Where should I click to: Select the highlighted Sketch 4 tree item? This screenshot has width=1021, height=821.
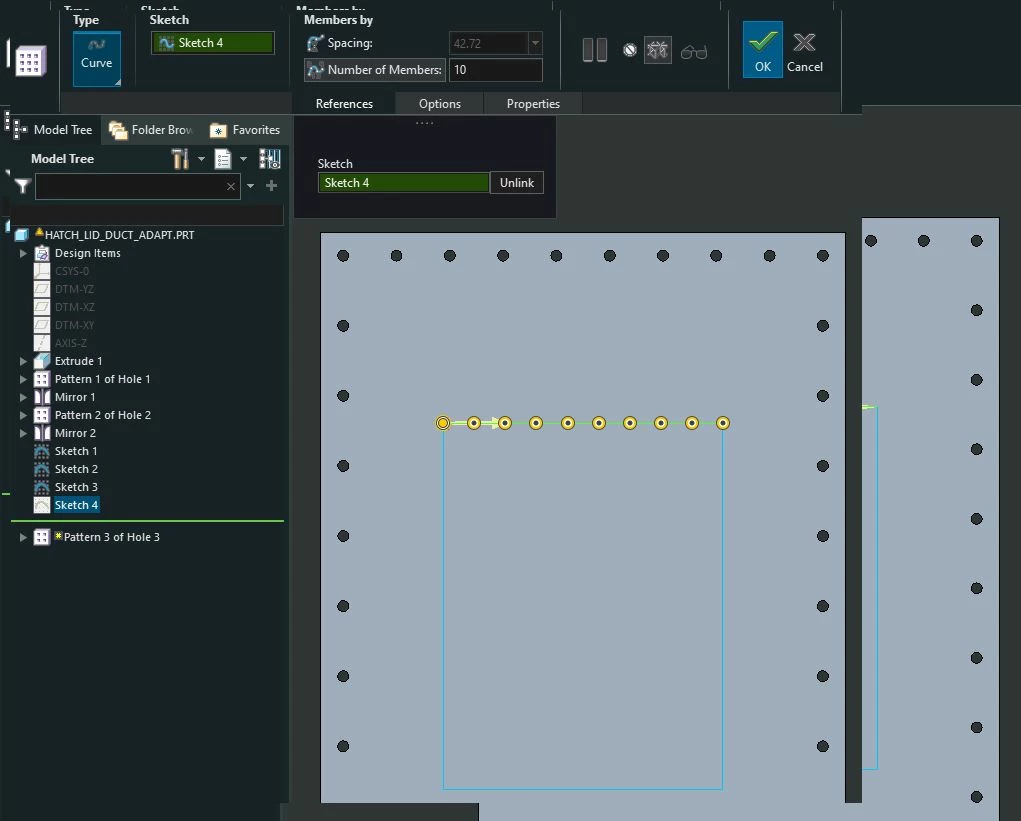pos(76,505)
